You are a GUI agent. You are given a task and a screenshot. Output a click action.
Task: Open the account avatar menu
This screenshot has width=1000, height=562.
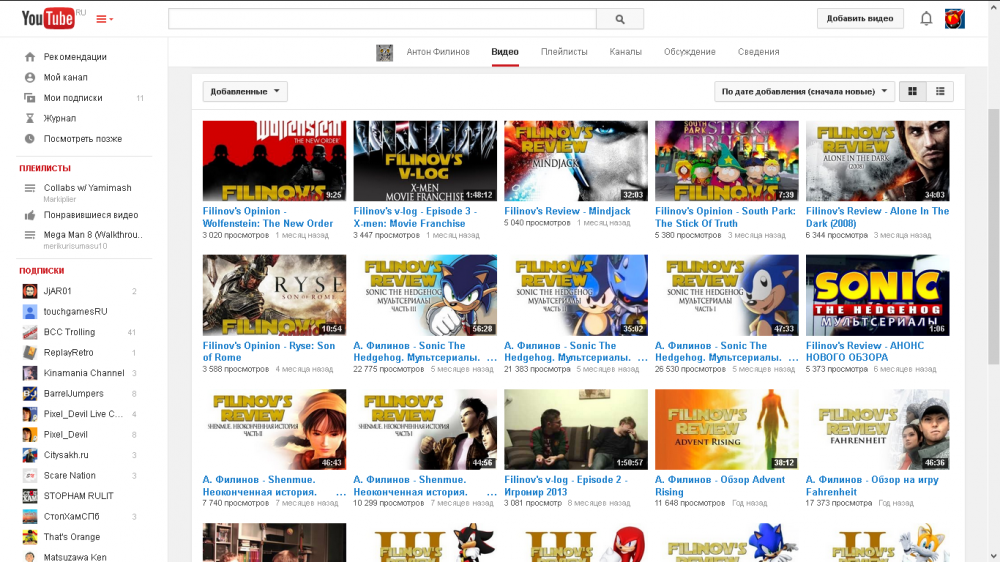955,18
